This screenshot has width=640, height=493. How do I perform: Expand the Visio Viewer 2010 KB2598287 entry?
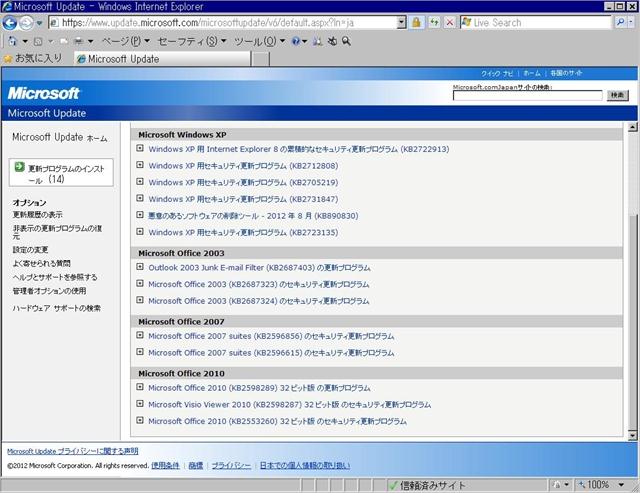tap(140, 404)
